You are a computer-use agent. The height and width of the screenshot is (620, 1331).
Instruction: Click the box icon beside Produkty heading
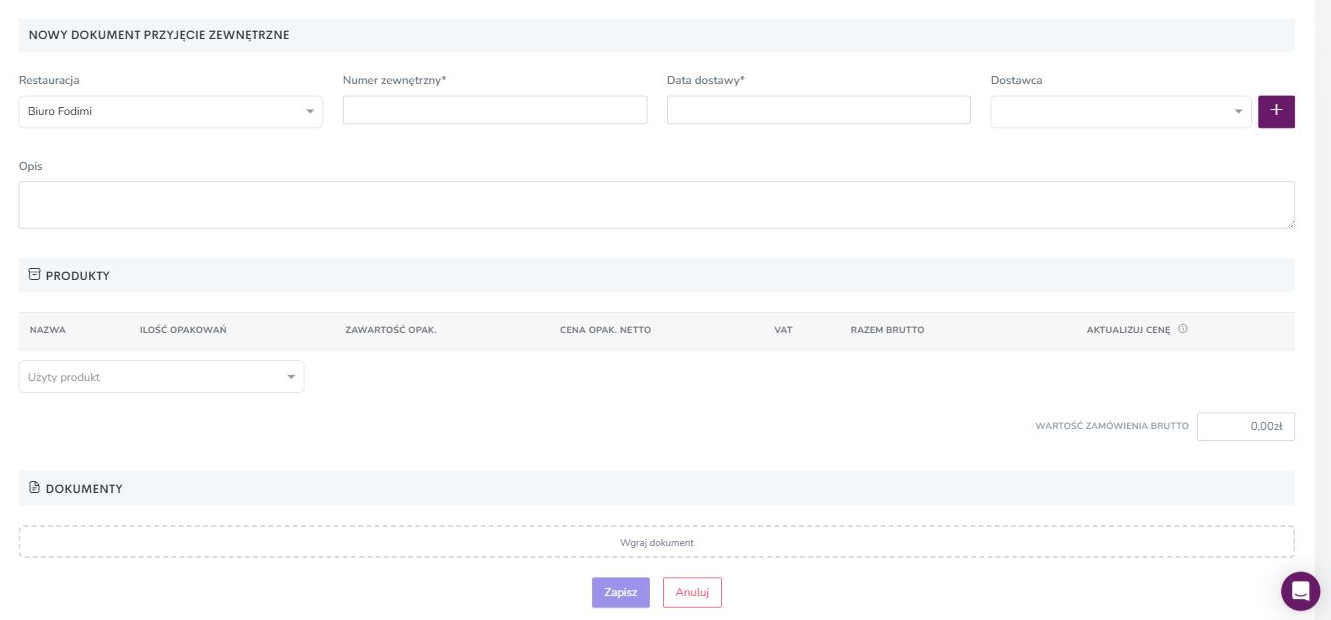[x=34, y=274]
